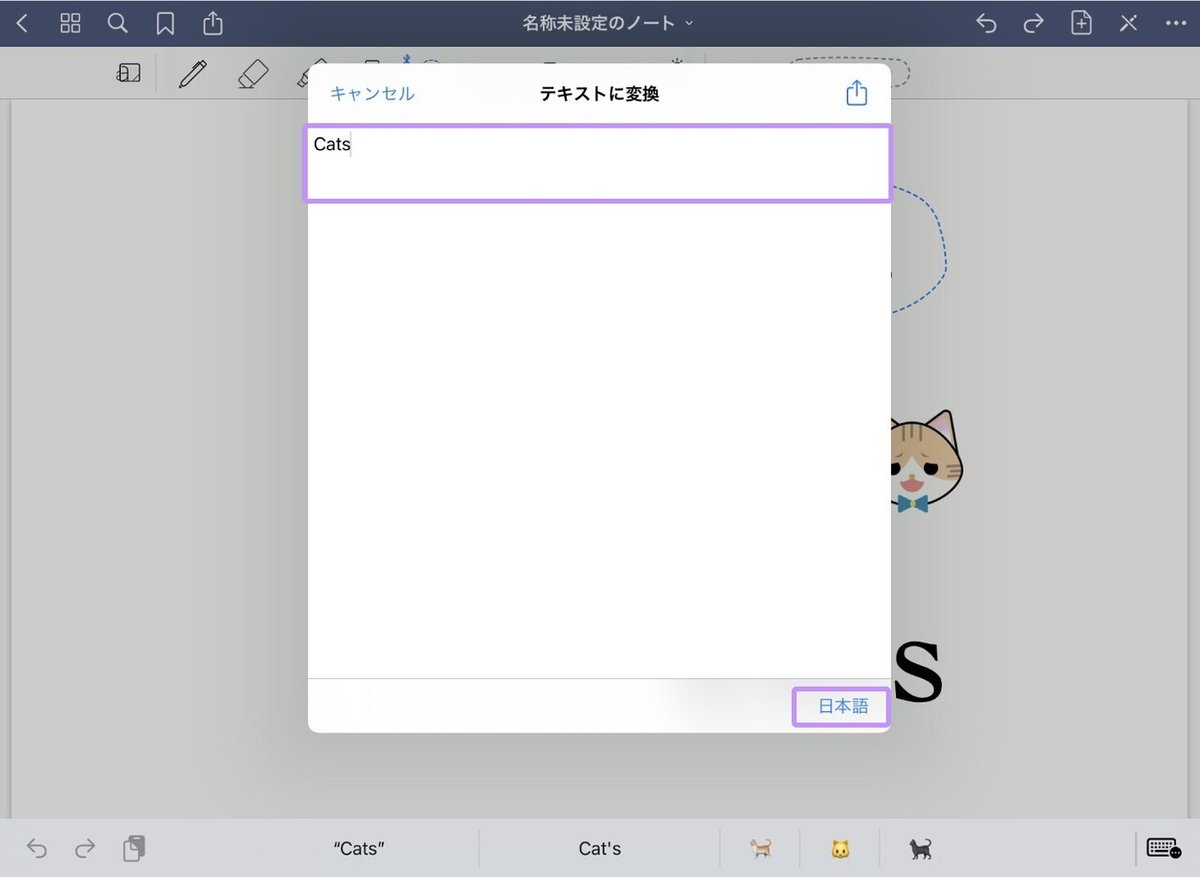Place cursor in the Cats text field

pos(597,163)
